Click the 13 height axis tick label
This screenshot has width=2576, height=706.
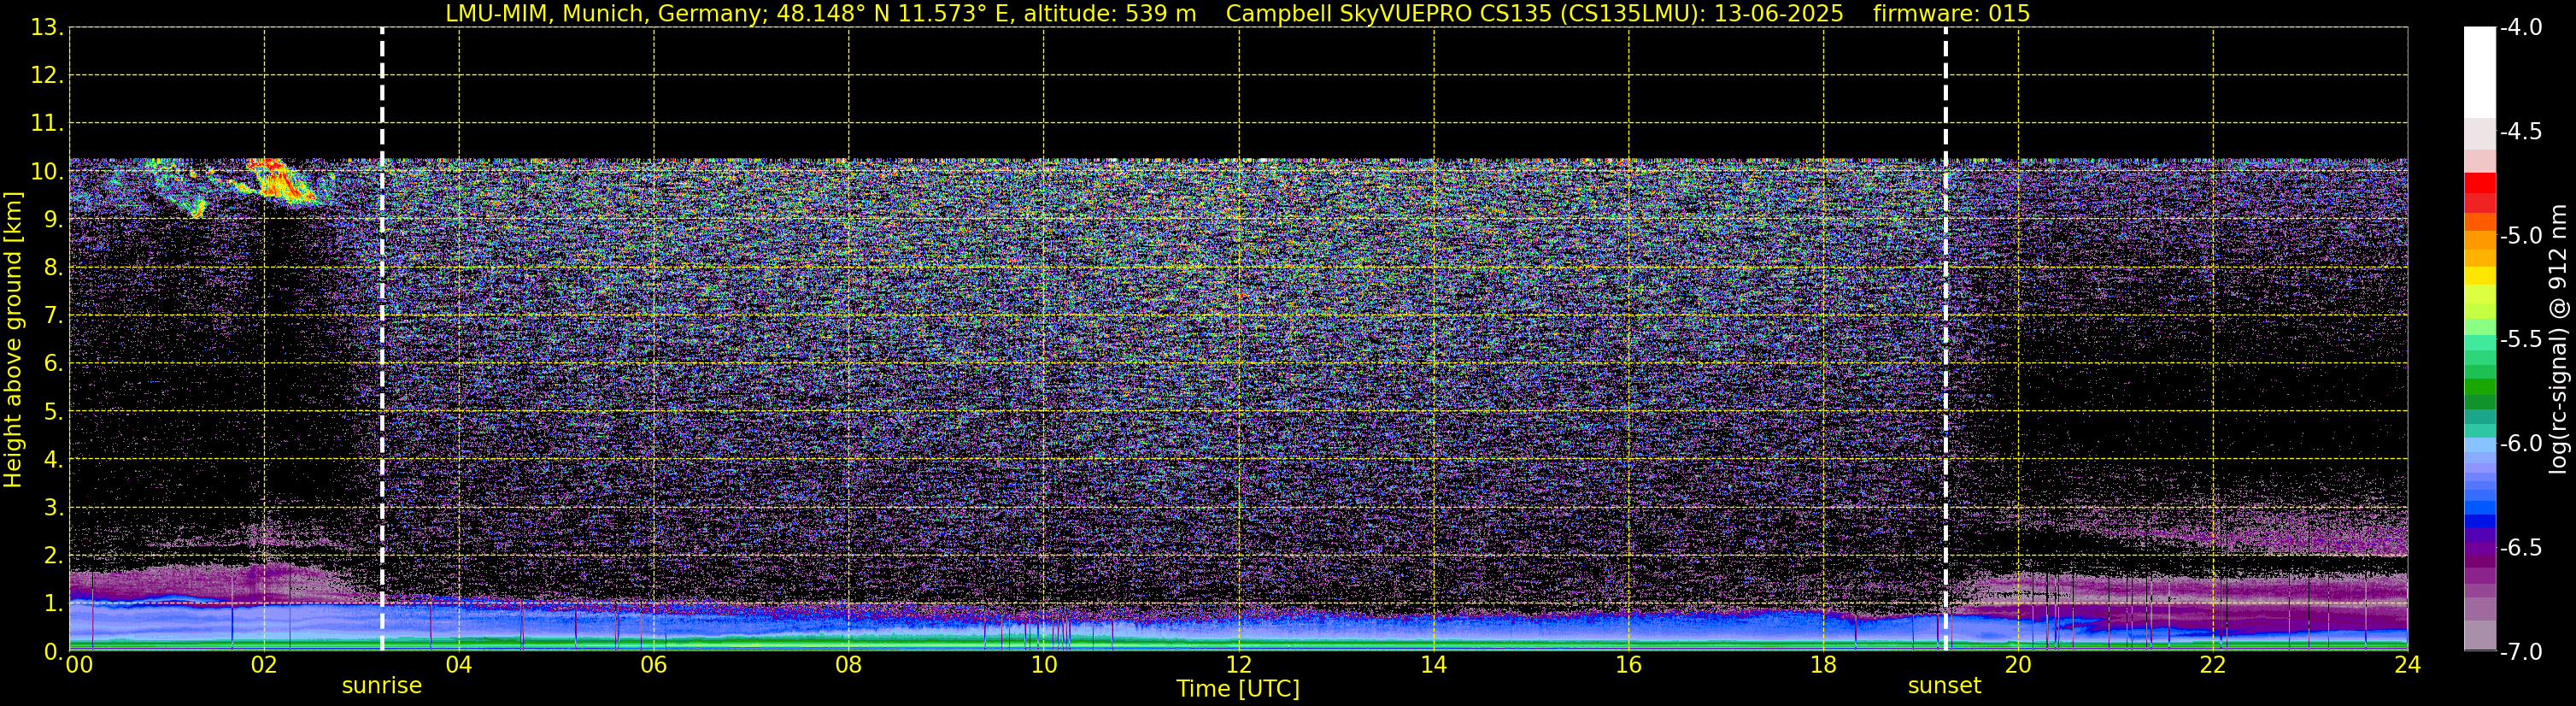(45, 28)
